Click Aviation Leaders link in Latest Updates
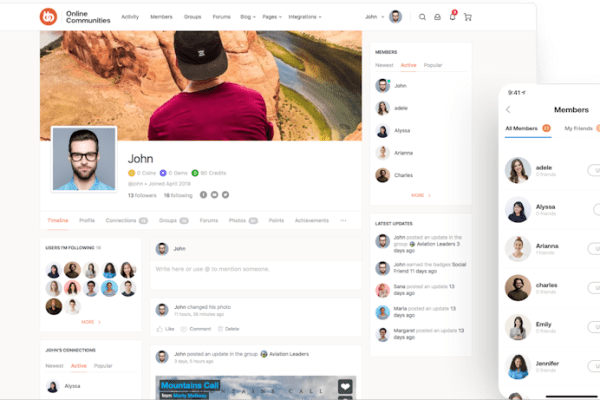600x400 pixels. point(434,244)
